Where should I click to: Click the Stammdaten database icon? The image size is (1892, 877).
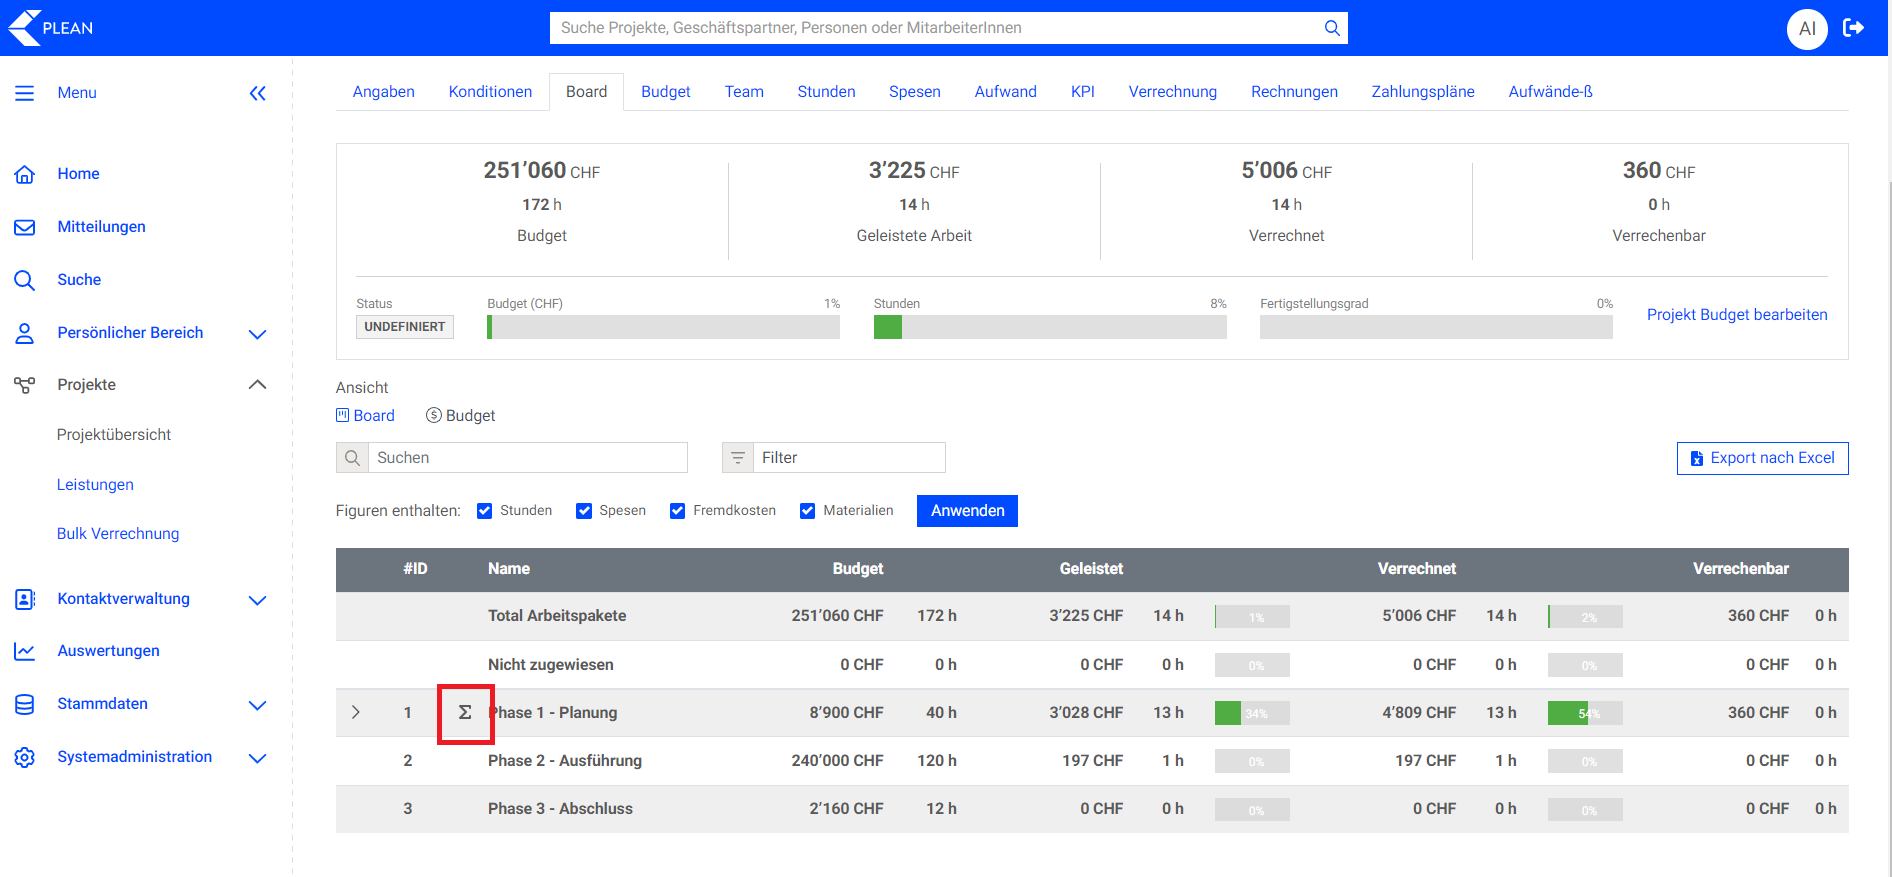pyautogui.click(x=25, y=704)
